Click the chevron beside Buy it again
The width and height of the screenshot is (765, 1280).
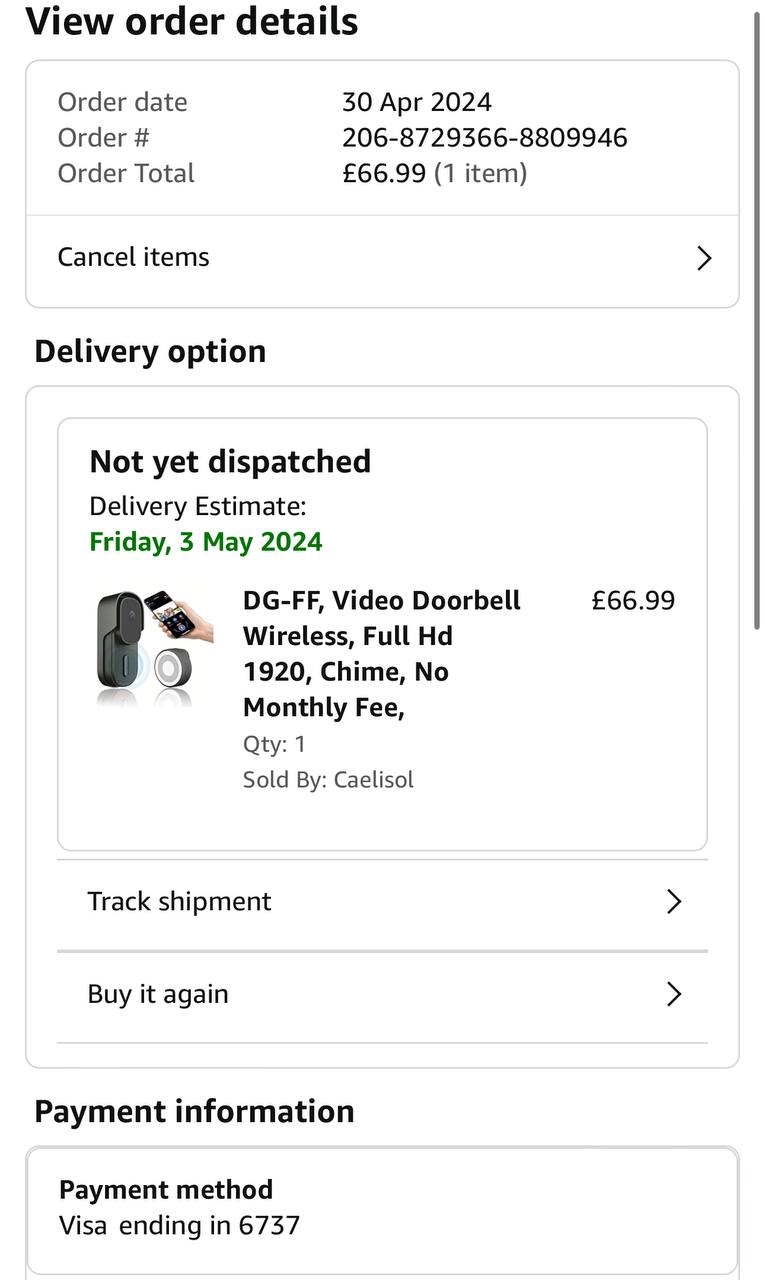click(674, 994)
